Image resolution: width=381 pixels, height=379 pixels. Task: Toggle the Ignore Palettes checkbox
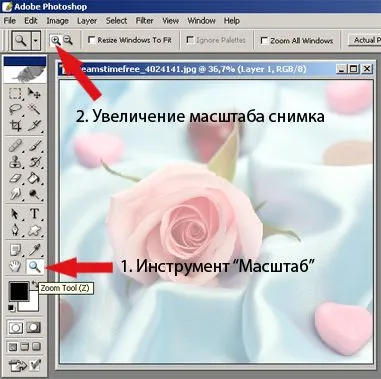[x=190, y=40]
